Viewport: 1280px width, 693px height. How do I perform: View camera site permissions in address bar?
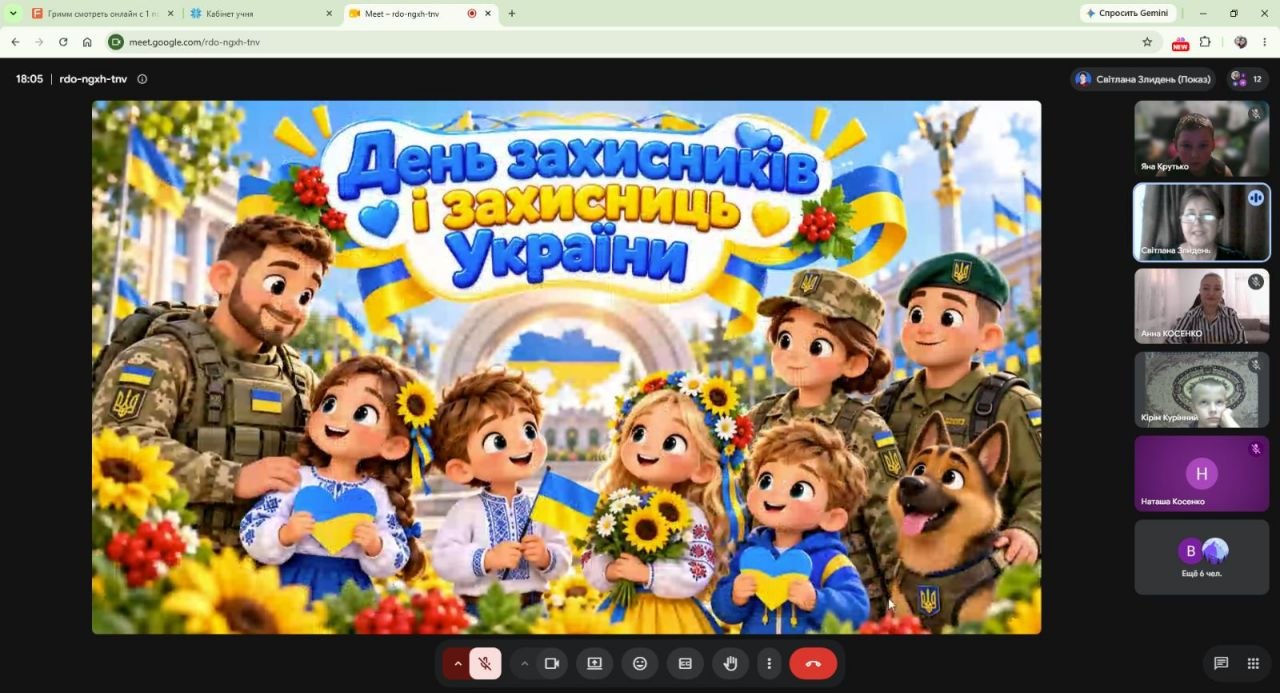[x=116, y=42]
